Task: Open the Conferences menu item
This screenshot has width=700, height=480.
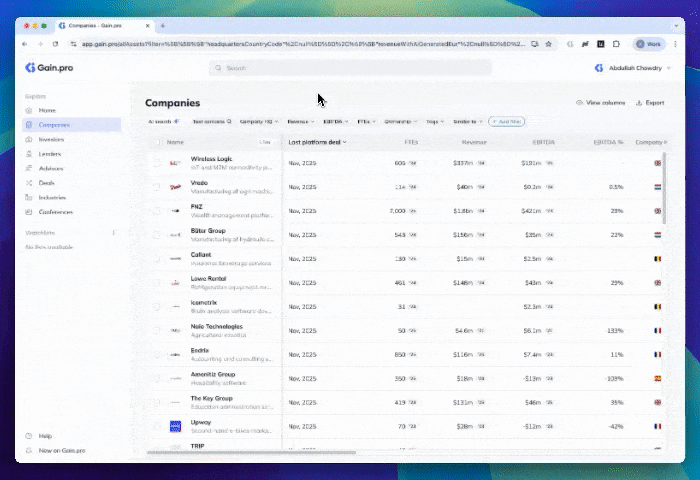Action: click(x=54, y=212)
